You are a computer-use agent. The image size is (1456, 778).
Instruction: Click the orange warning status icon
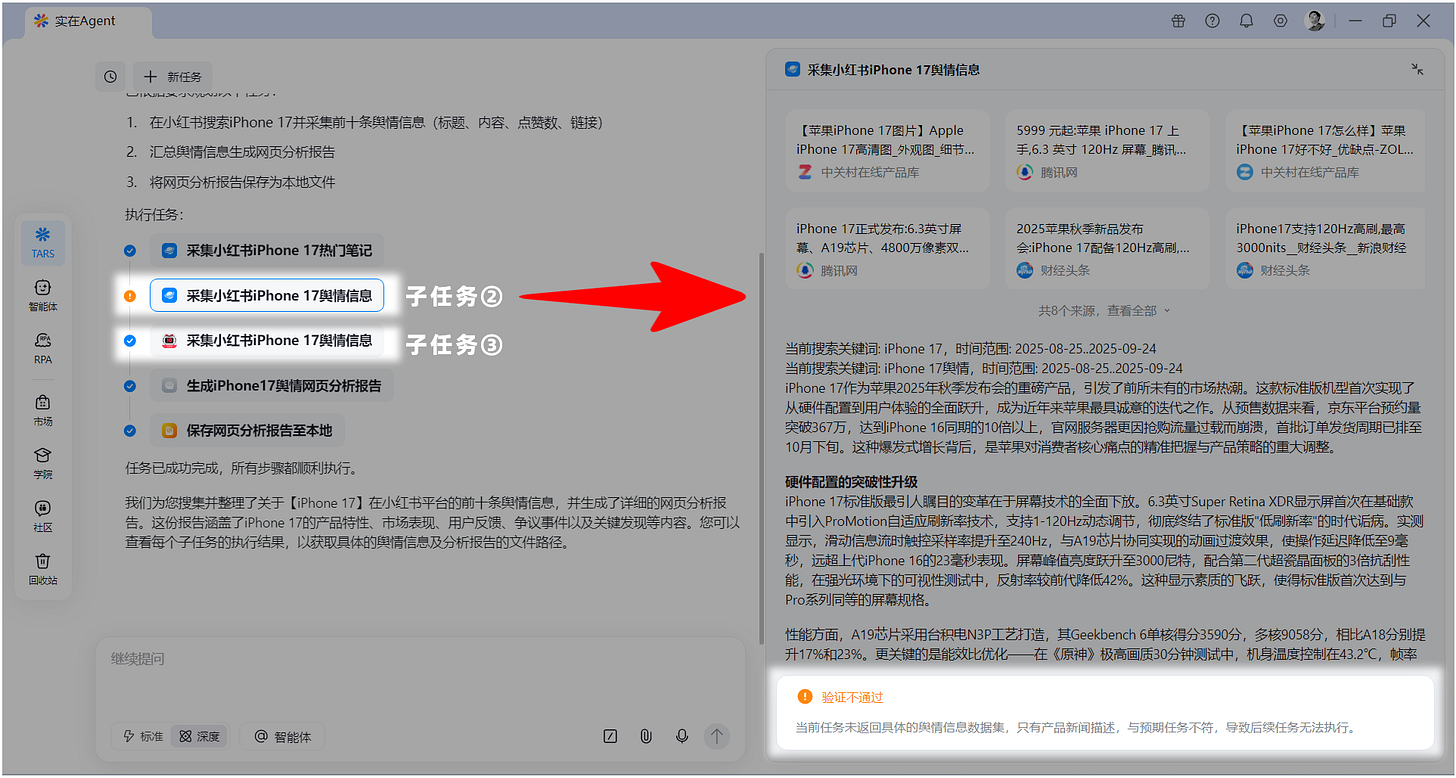[x=130, y=296]
